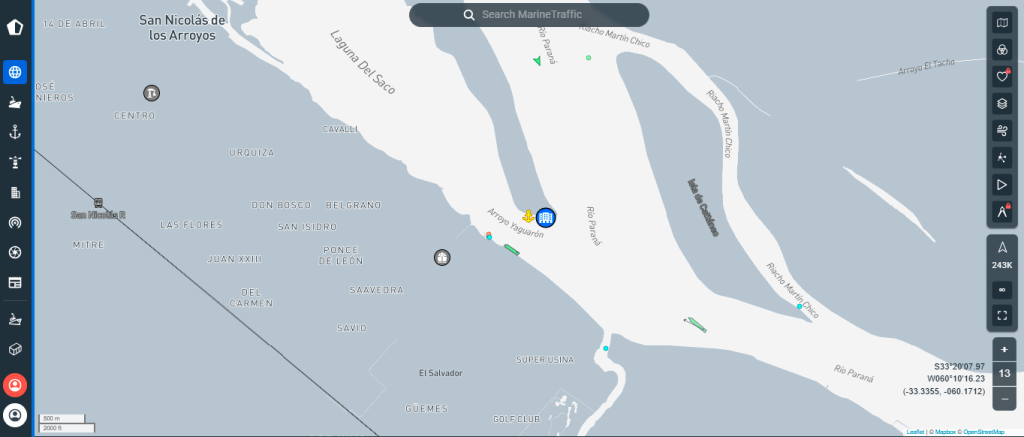Enter fullscreen map mode
This screenshot has width=1024, height=437.
coord(1002,316)
